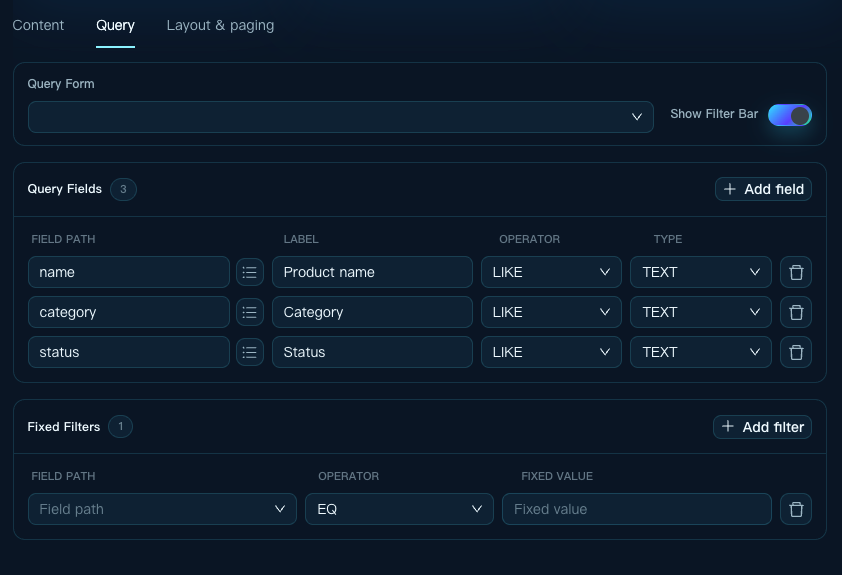
Task: Delete the status query field row
Action: [x=796, y=352]
